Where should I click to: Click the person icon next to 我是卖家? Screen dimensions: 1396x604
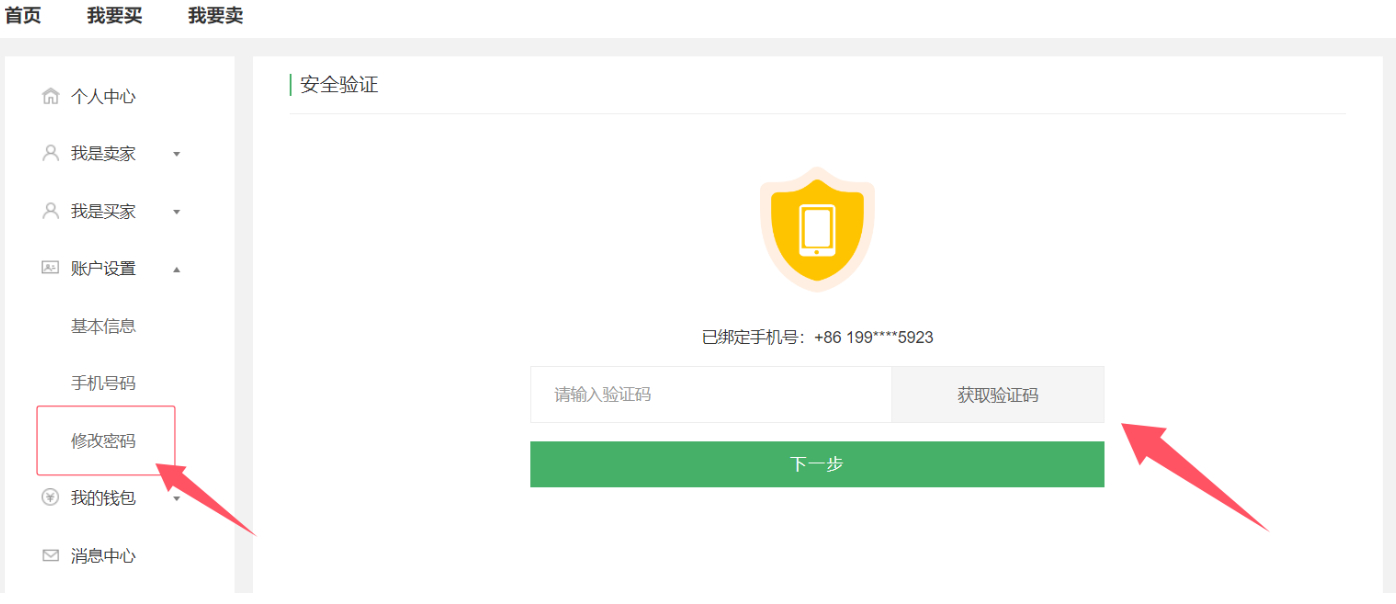pos(50,154)
